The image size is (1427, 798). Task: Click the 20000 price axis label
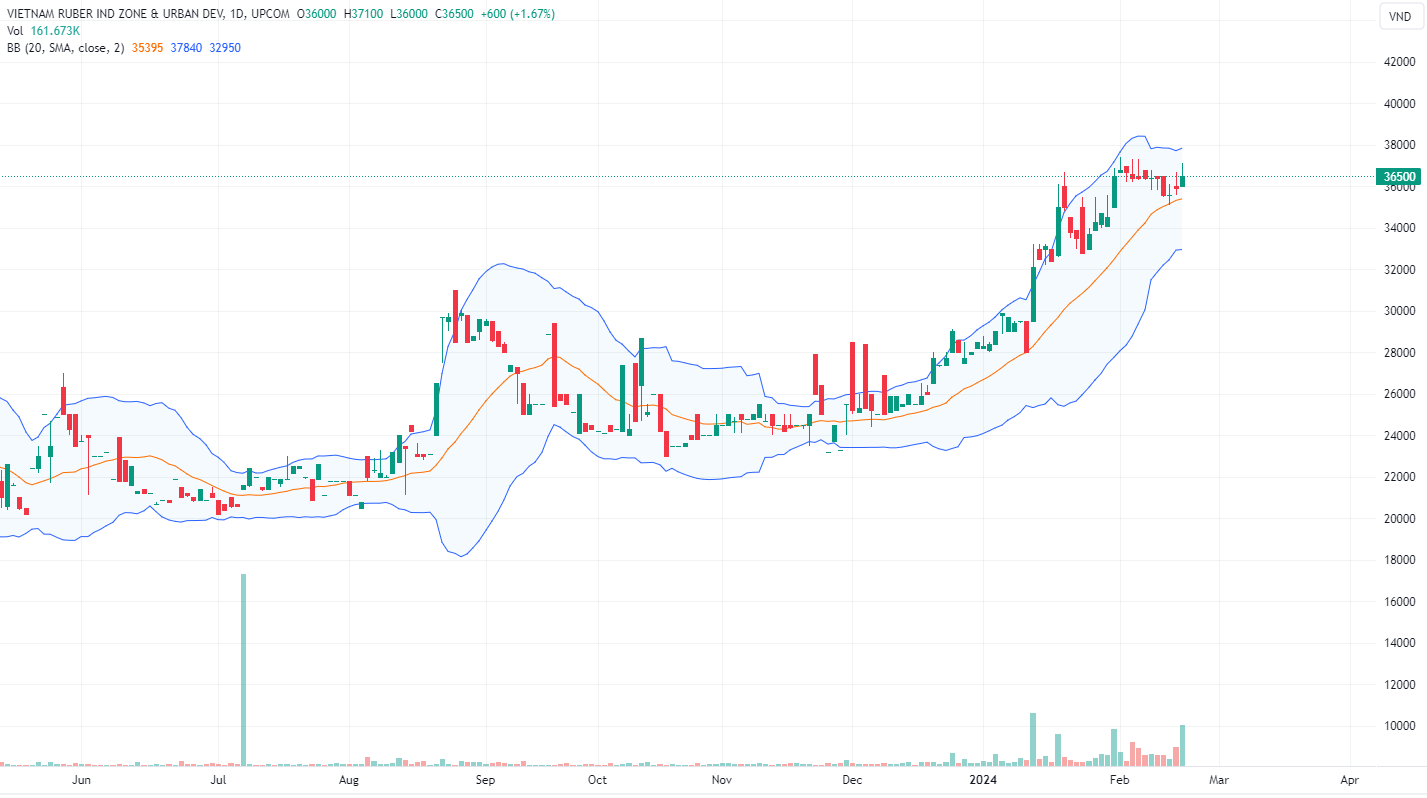point(1397,519)
